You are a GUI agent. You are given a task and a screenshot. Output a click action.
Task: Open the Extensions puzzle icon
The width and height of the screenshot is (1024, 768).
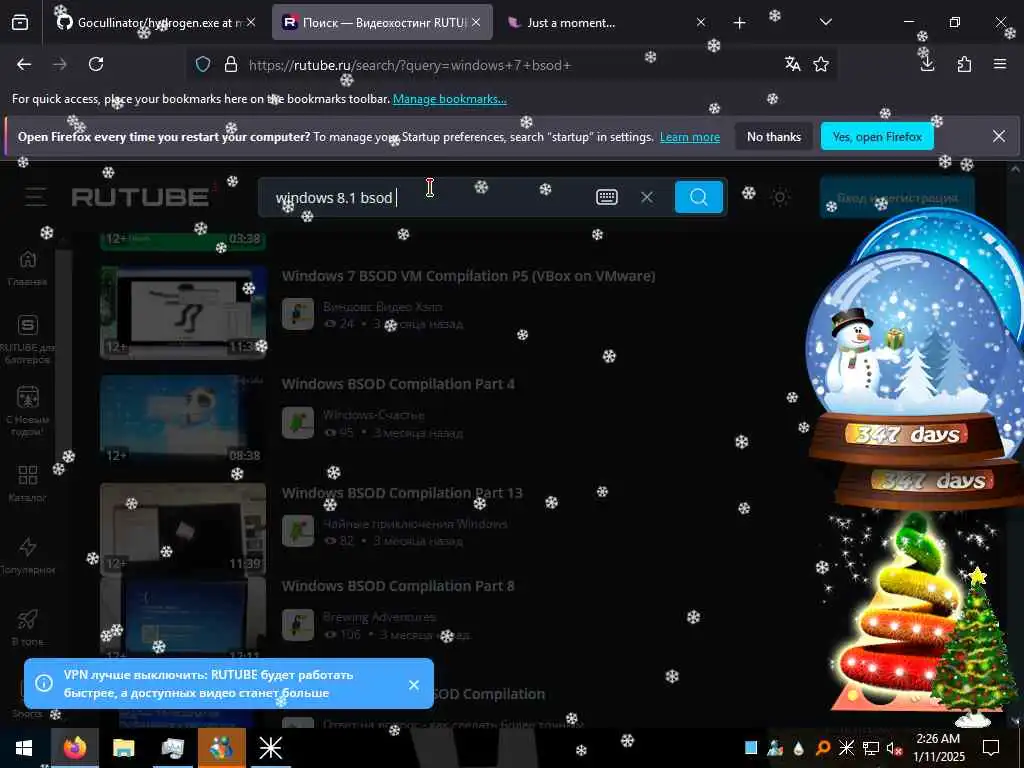964,64
